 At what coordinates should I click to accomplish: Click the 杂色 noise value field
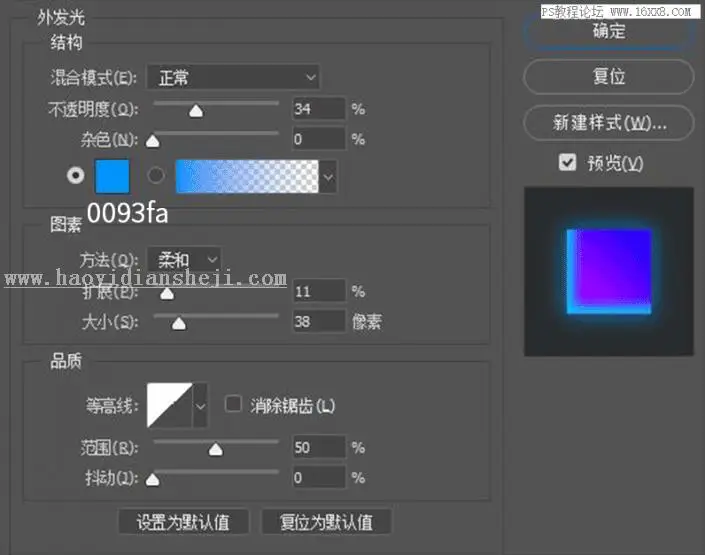[x=318, y=139]
